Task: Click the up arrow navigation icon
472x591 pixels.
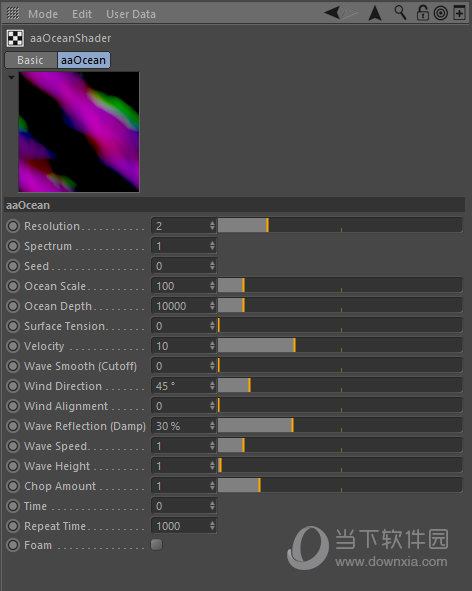Action: pyautogui.click(x=375, y=13)
